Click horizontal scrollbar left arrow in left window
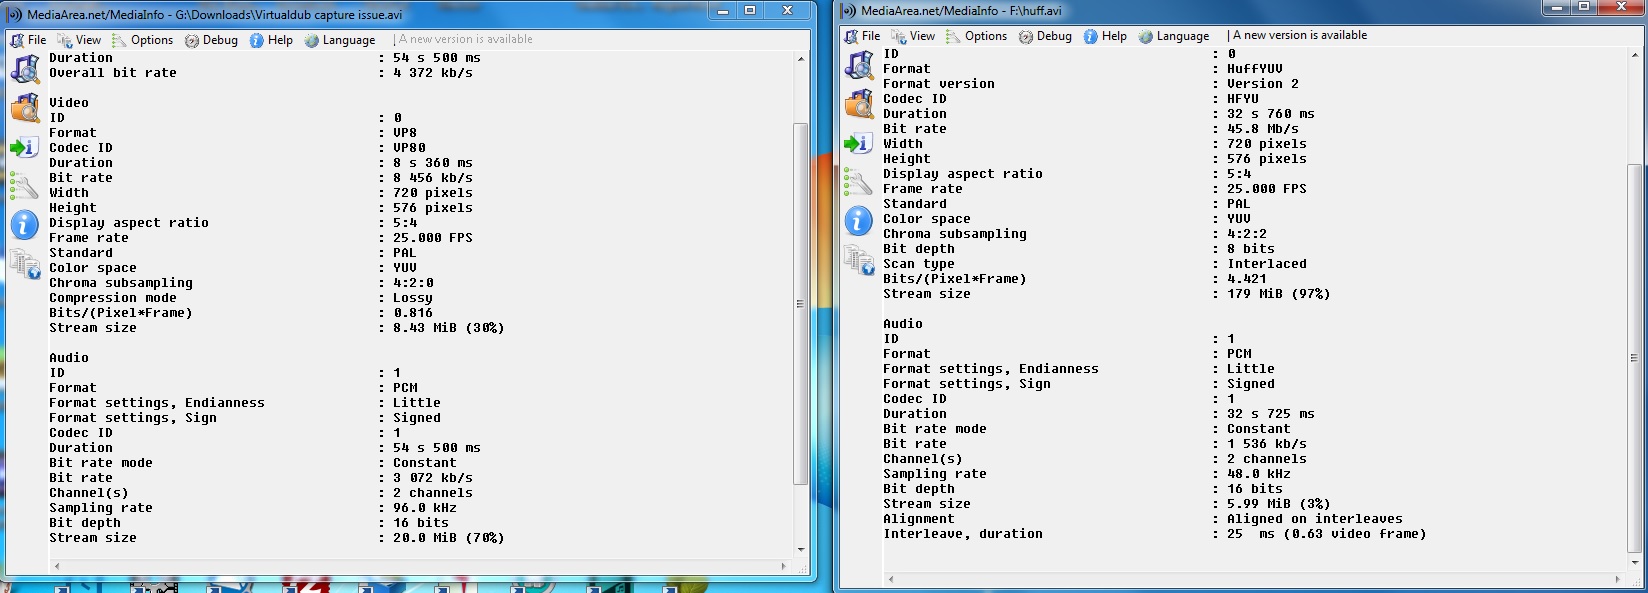This screenshot has width=1648, height=593. pos(57,566)
